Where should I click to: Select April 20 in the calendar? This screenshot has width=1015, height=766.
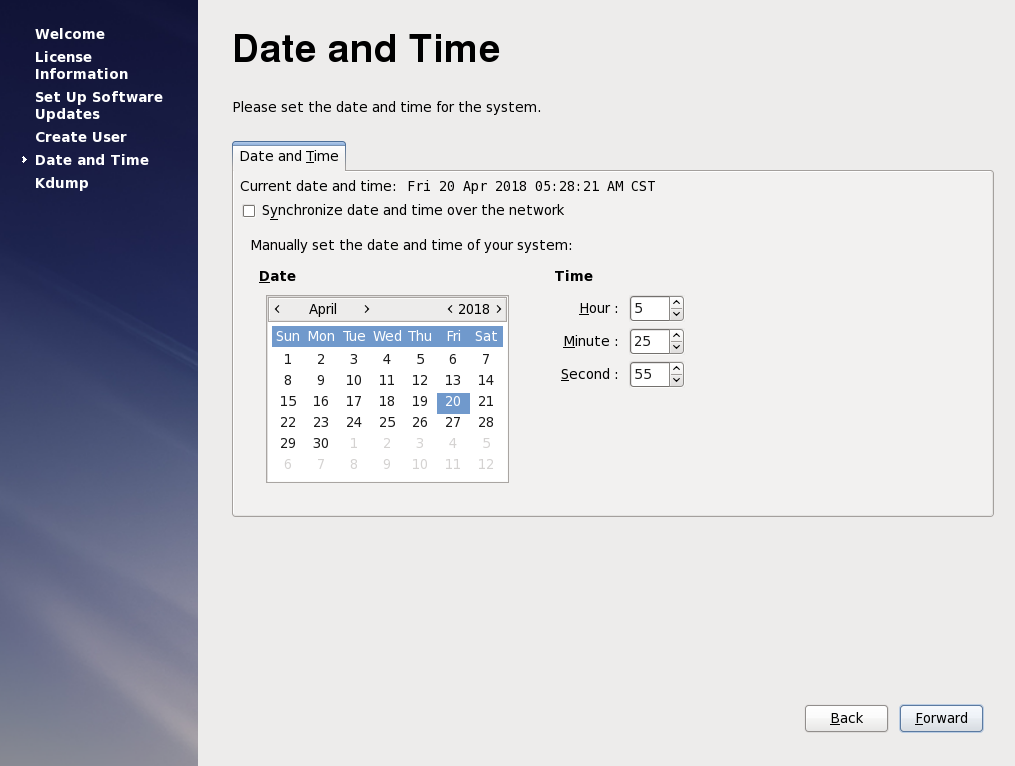(453, 401)
